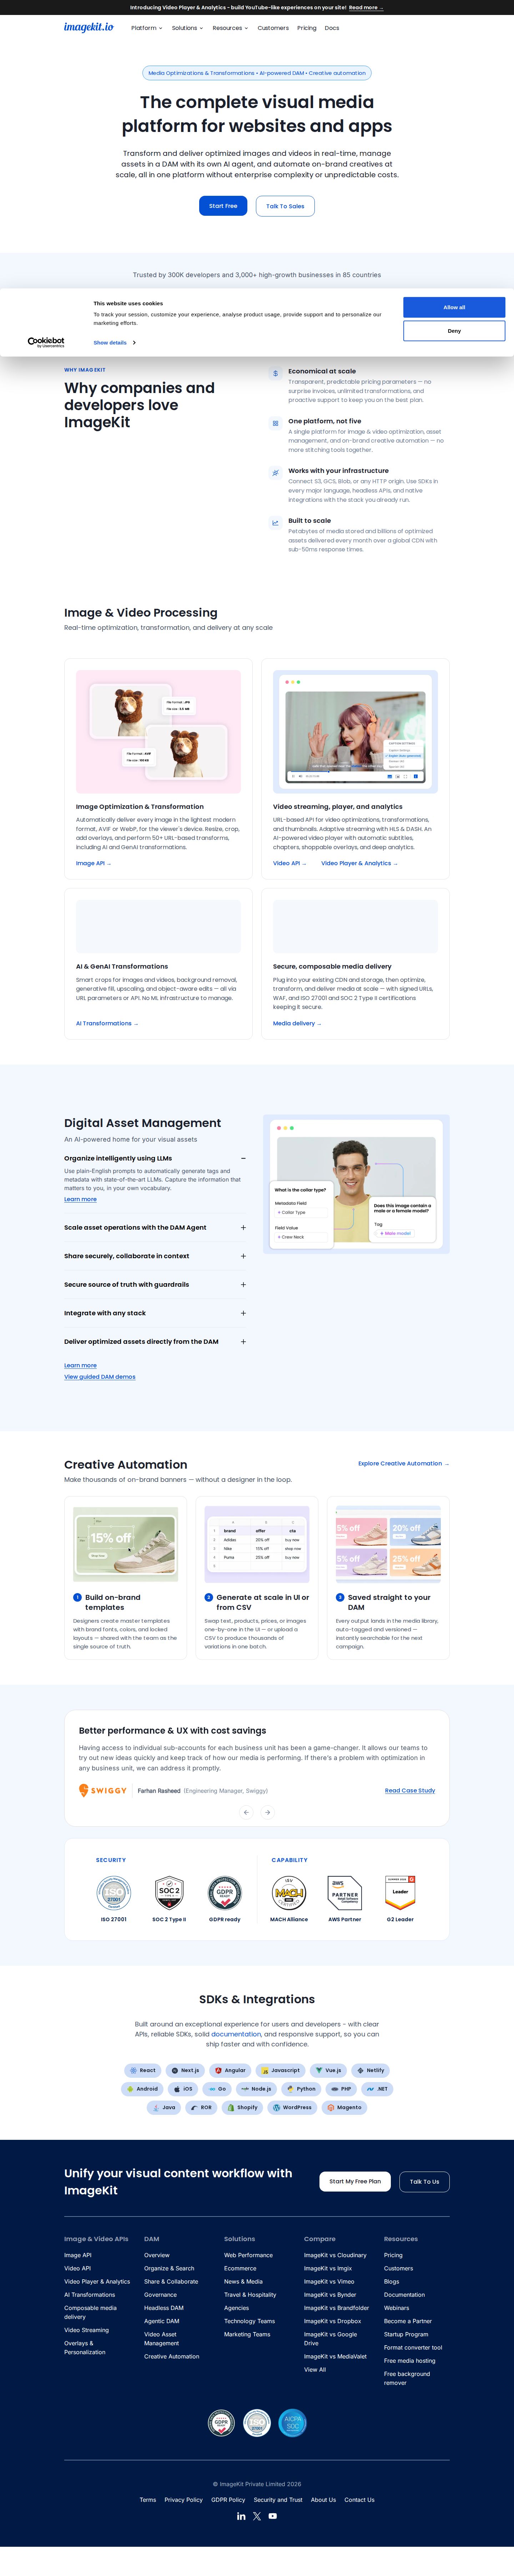Screen dimensions: 514x2576
Task: Click the 15% off sneaker template thumbnail
Action: [x=126, y=1544]
